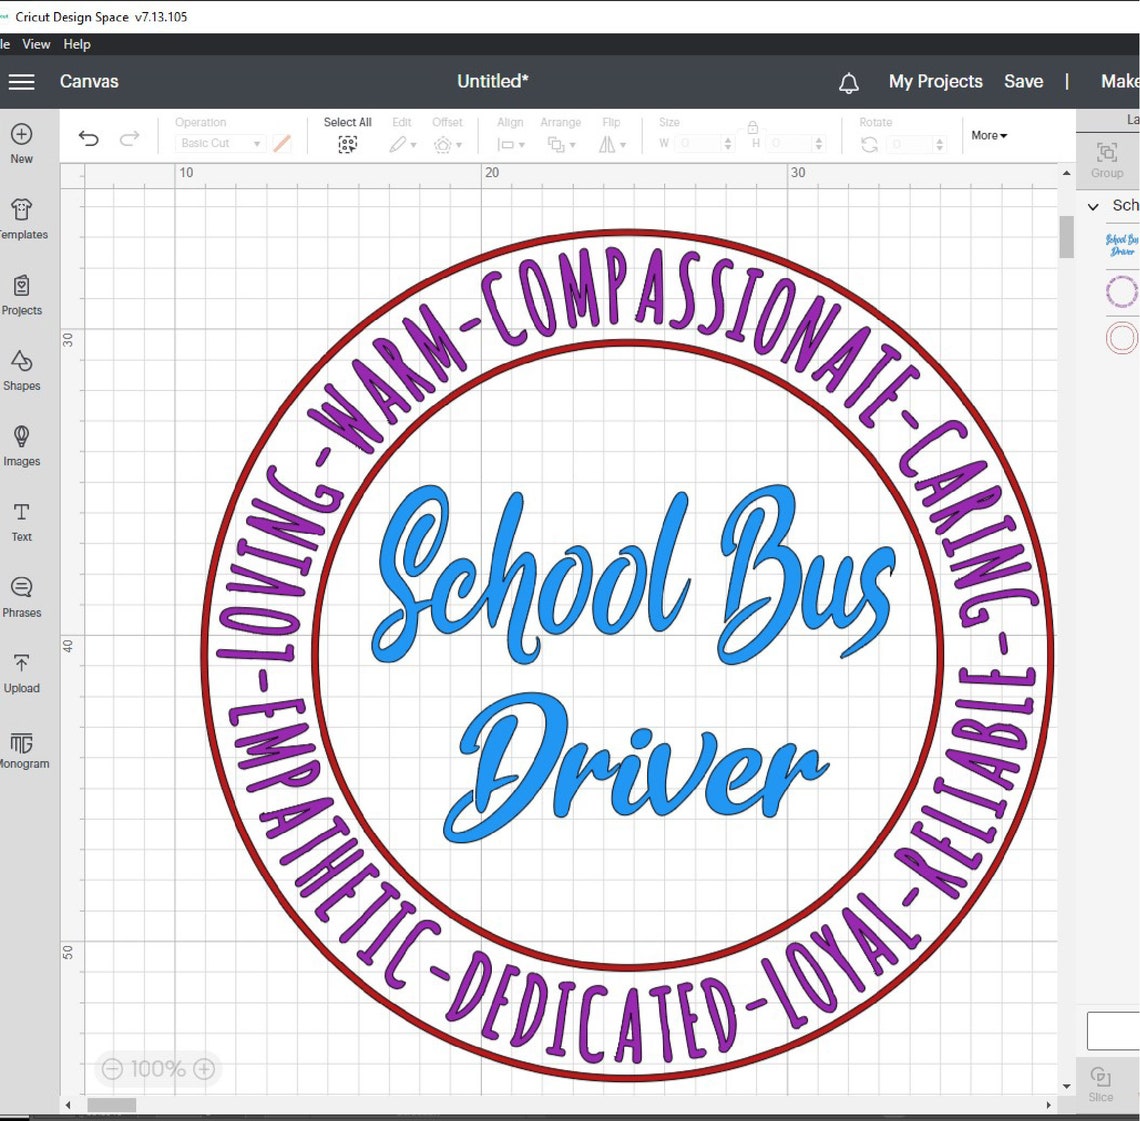Open the View menu

(36, 44)
